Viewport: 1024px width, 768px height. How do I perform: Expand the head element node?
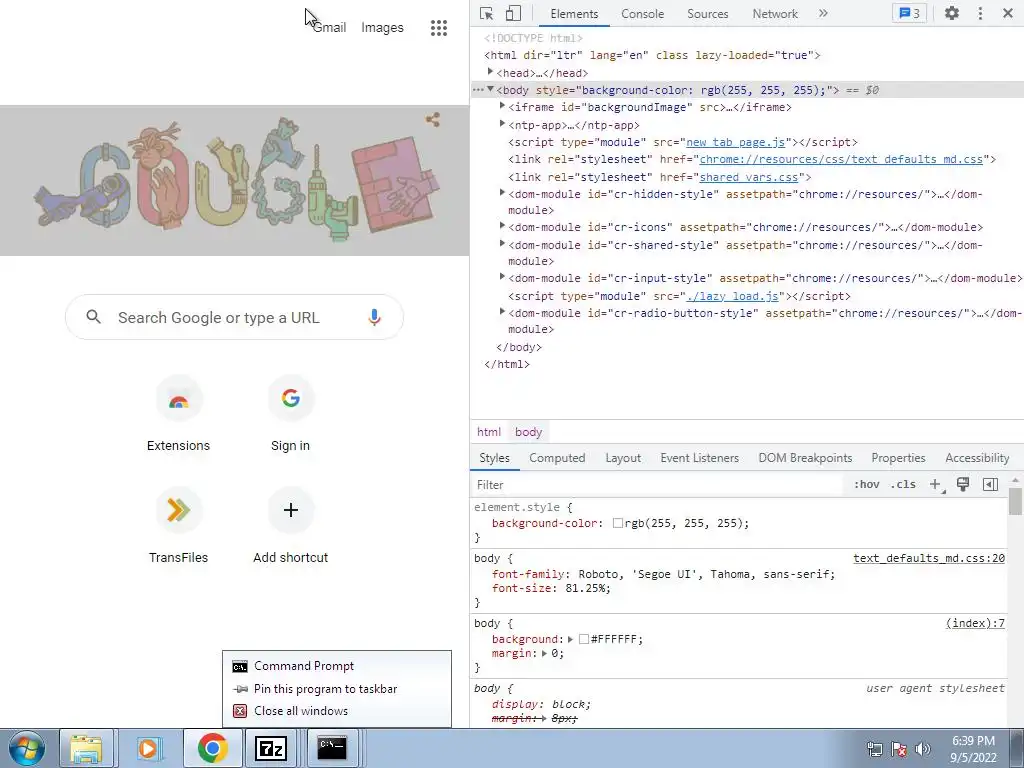(490, 72)
